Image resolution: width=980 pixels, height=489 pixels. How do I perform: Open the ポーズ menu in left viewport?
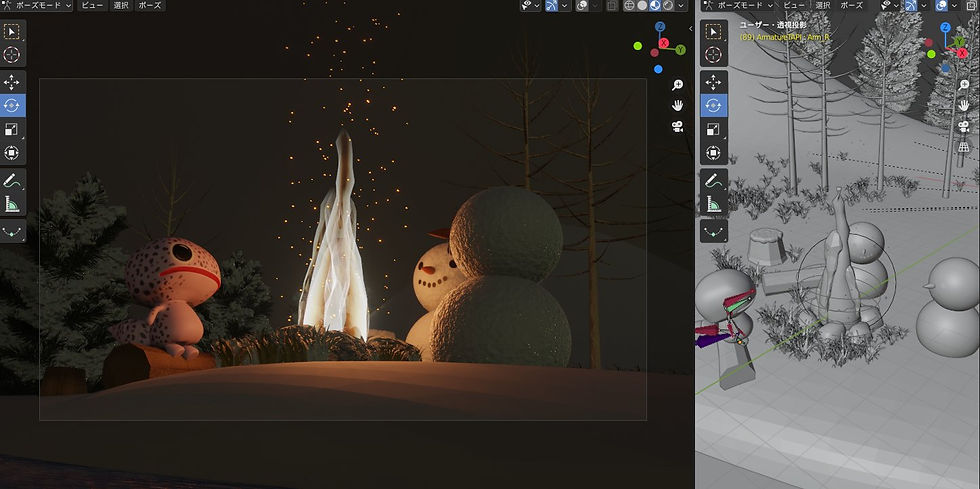coord(150,6)
